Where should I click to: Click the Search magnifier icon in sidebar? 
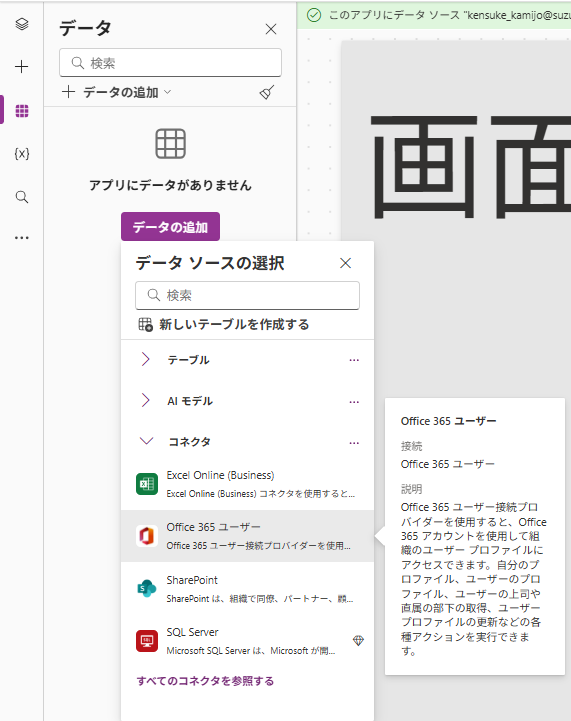point(22,197)
